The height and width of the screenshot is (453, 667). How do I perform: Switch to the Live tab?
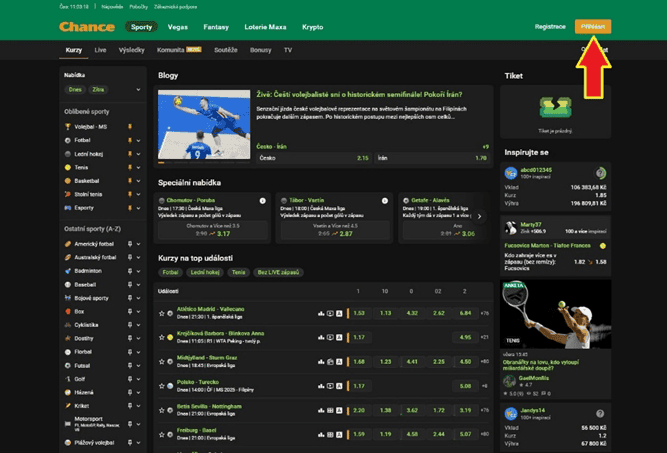100,50
